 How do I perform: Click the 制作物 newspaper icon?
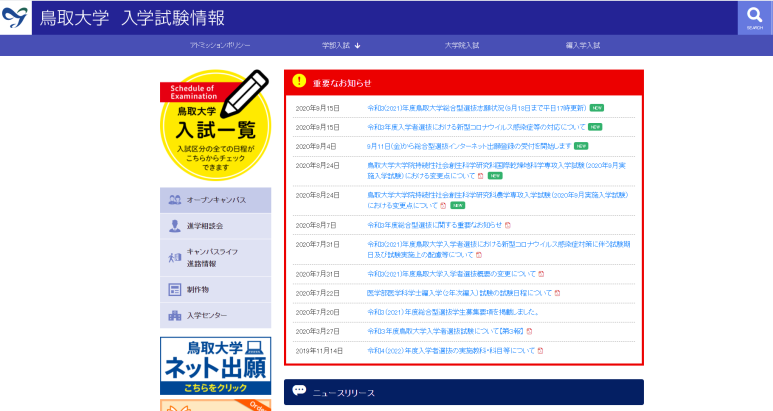[x=175, y=289]
